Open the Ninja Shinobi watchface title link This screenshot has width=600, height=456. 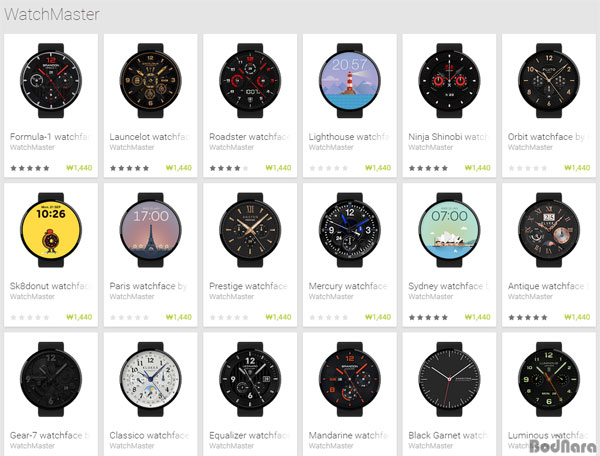[448, 137]
